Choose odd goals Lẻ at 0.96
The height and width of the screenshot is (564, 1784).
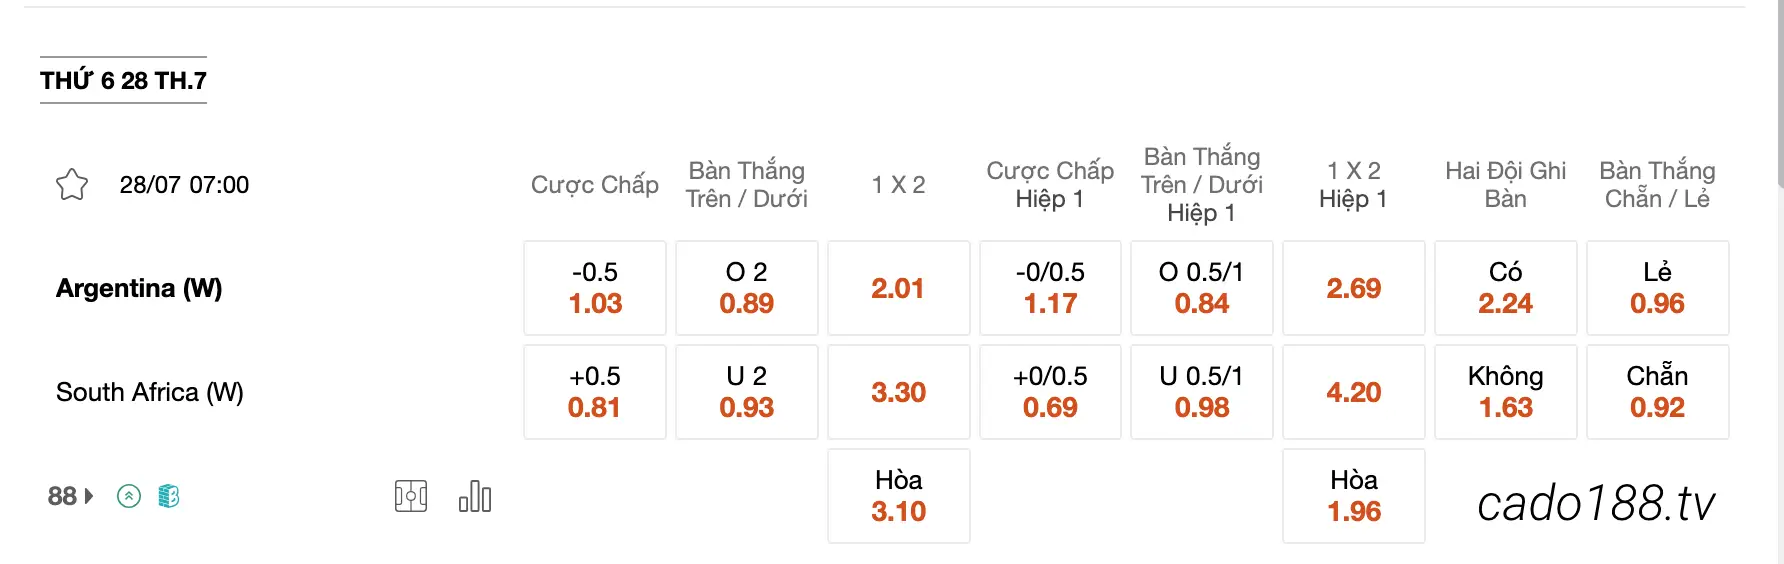click(1658, 288)
